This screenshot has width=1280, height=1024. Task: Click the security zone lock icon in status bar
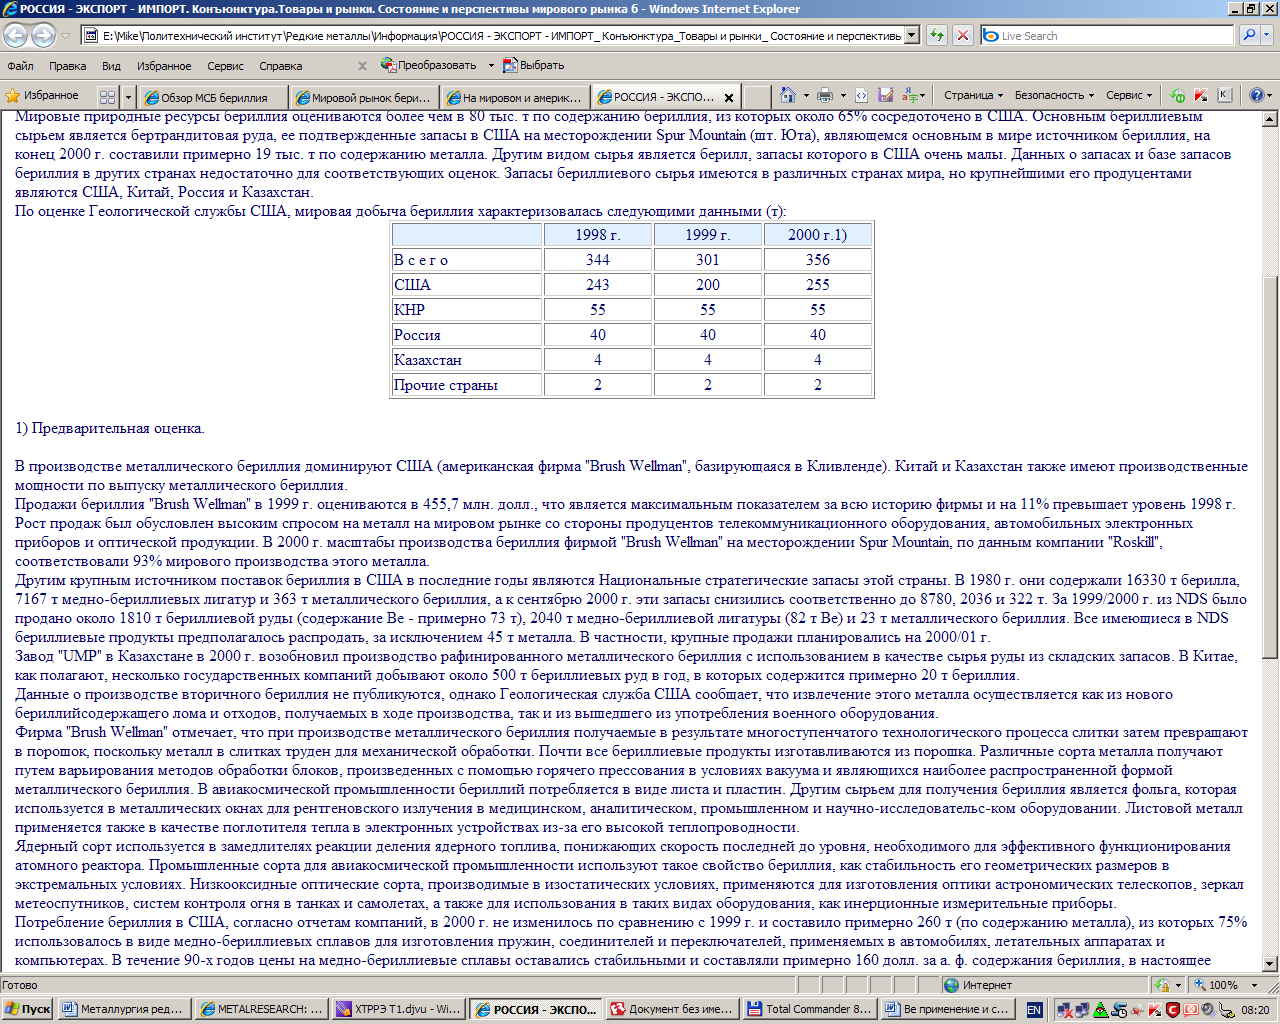[x=1161, y=985]
